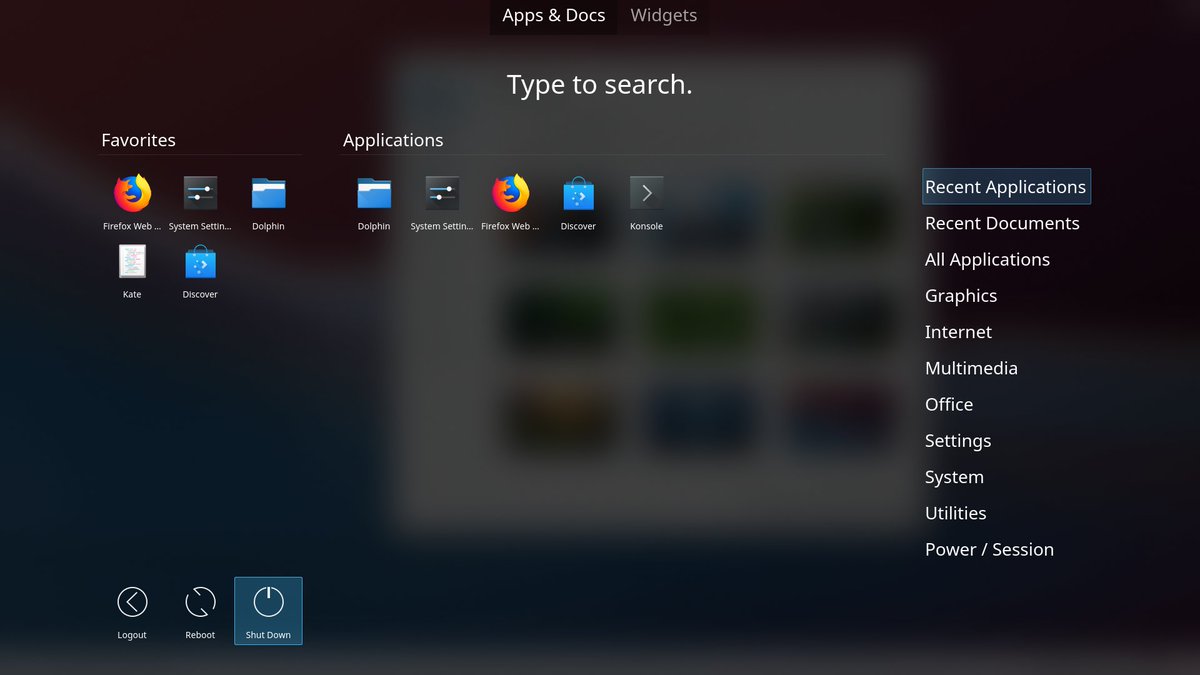Open System Settings from Favorites
This screenshot has width=1200, height=675.
click(x=199, y=197)
